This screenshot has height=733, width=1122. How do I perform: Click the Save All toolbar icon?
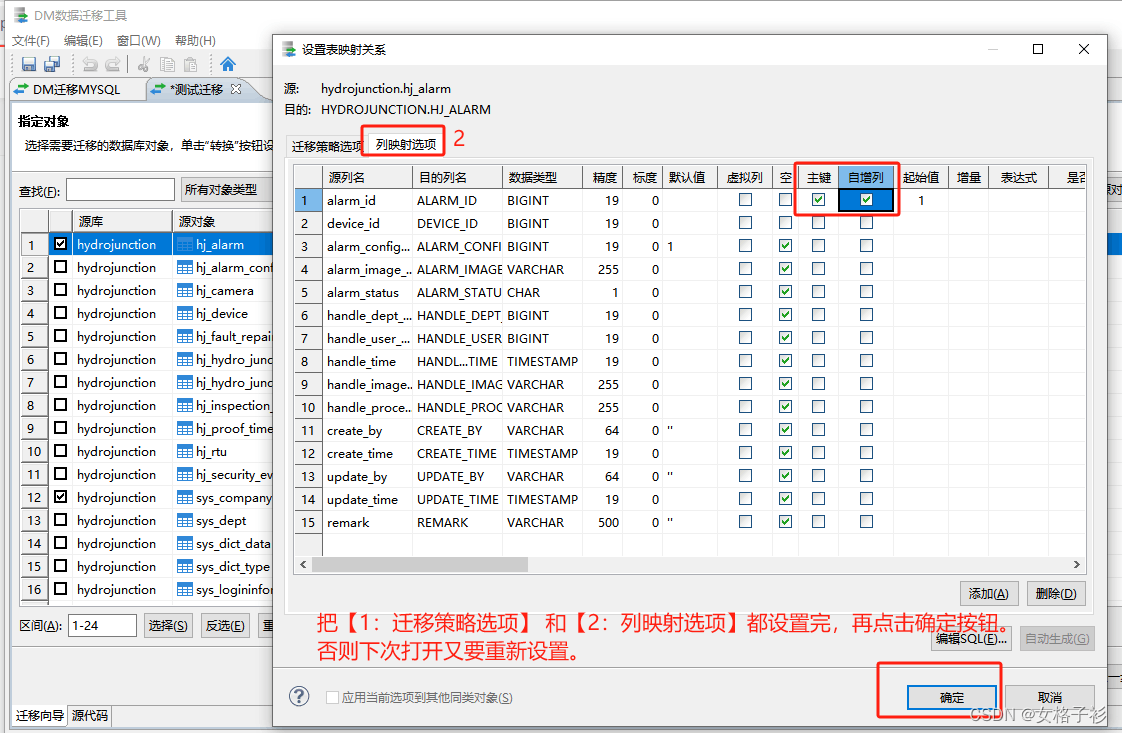52,64
